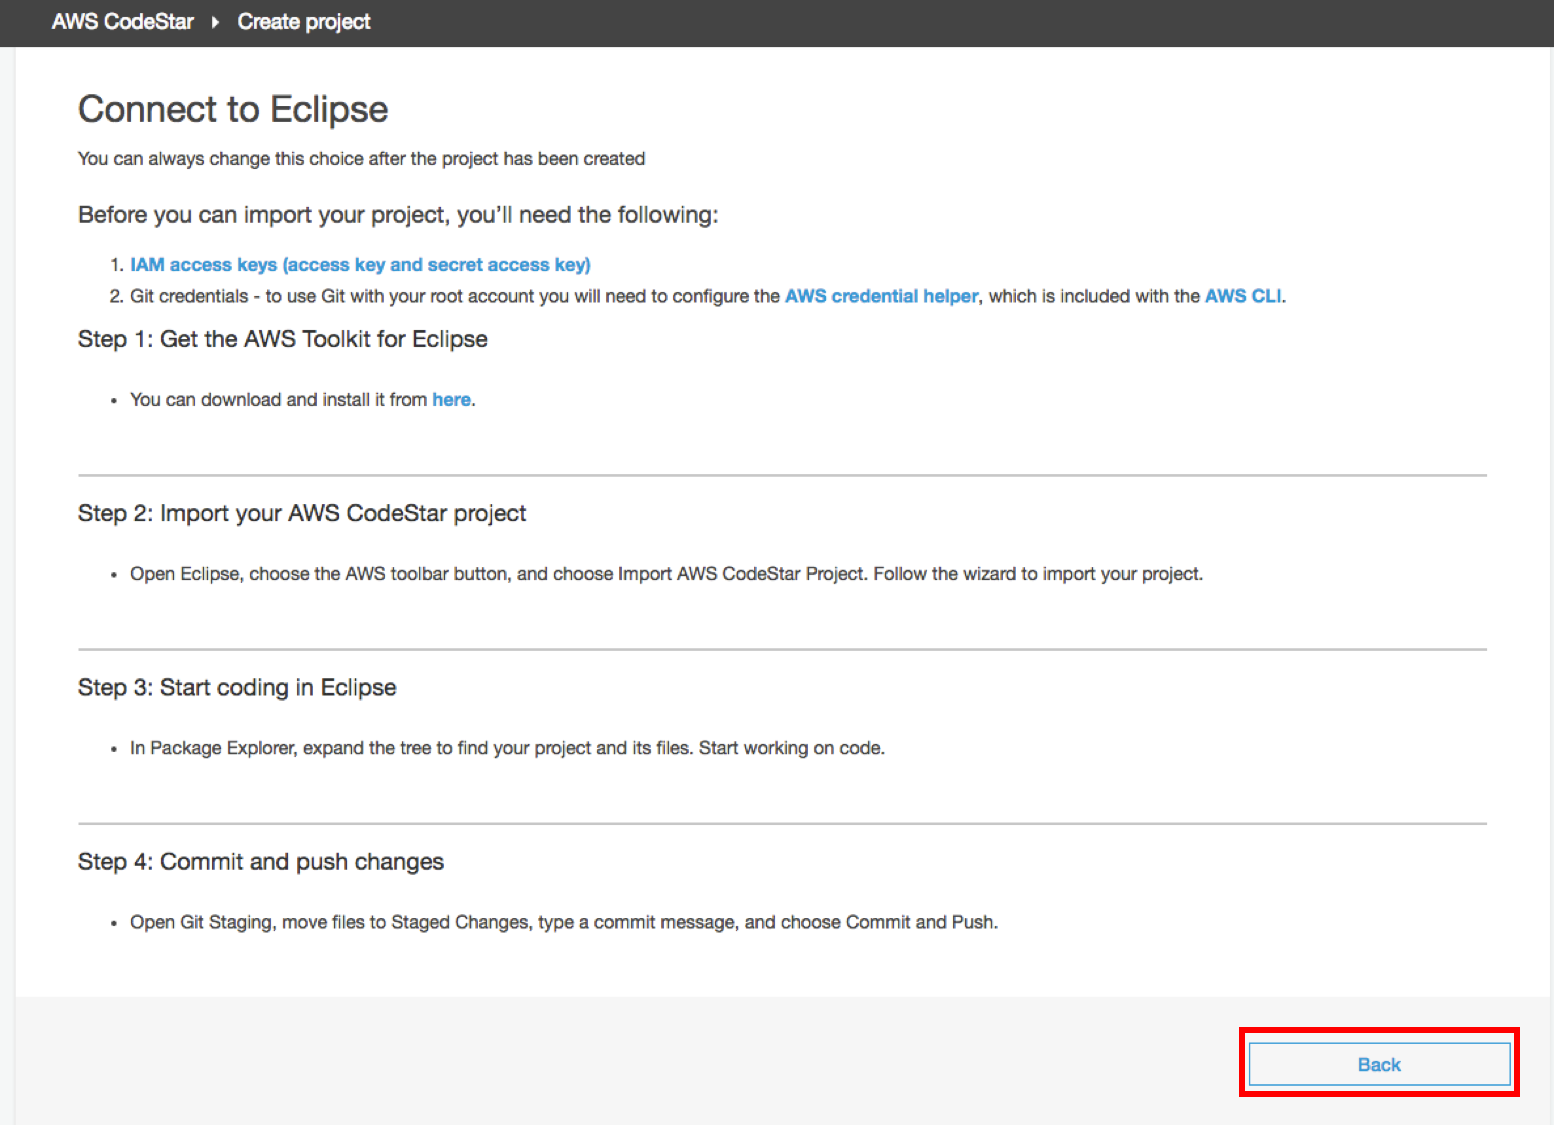The height and width of the screenshot is (1125, 1554).
Task: Open the AWS credential helper link
Action: click(881, 296)
